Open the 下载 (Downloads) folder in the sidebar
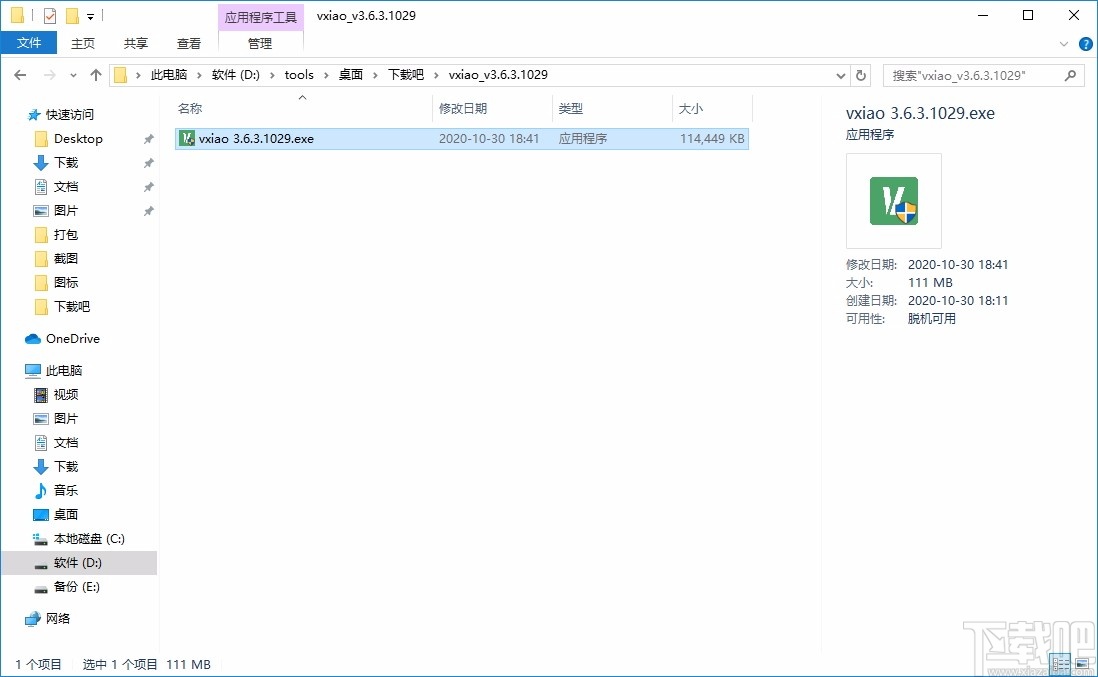Screen dimensions: 1098x677 coord(67,162)
